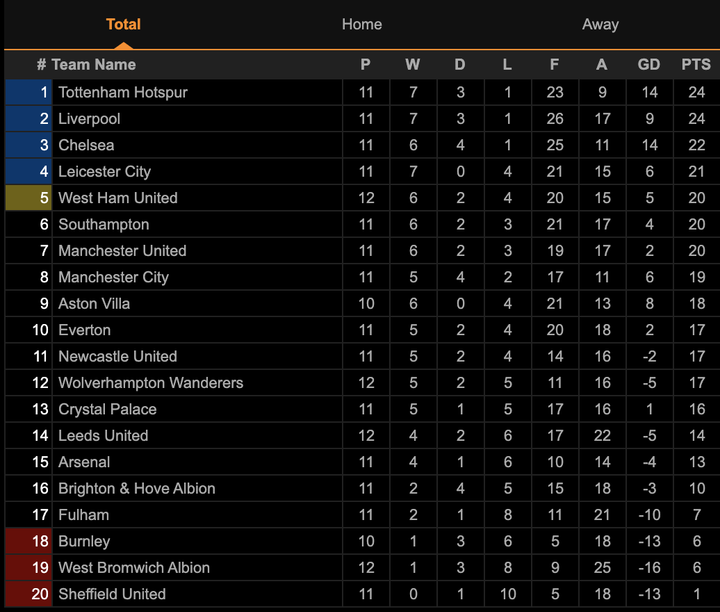Viewport: 720px width, 612px height.
Task: Sort table by PTS column header
Action: pyautogui.click(x=696, y=65)
